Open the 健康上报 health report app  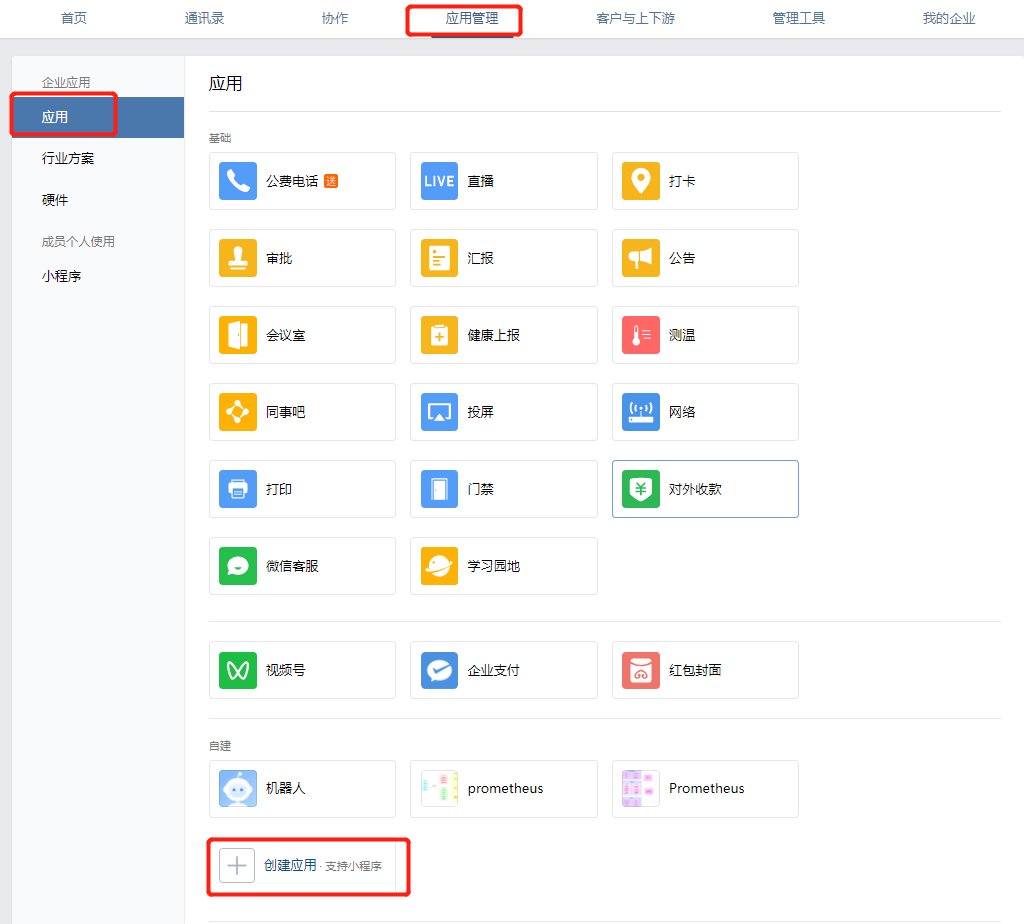503,335
